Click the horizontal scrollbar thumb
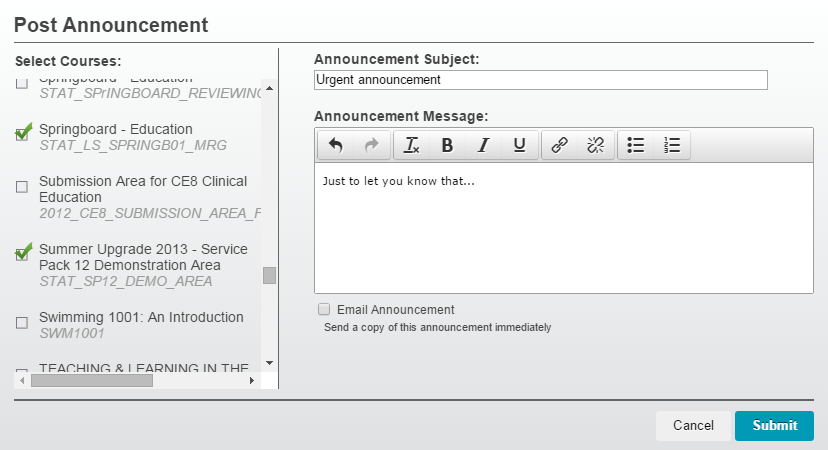This screenshot has height=450, width=828. [92, 380]
